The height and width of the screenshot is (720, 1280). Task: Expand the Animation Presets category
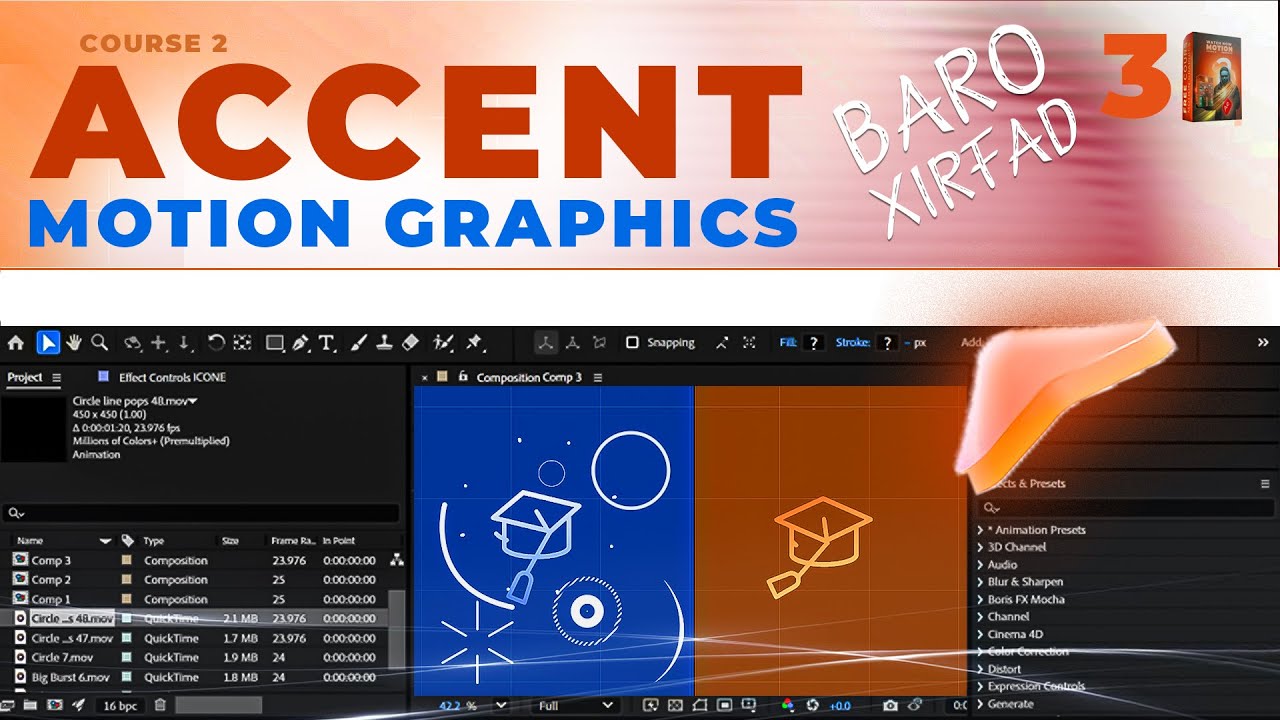pyautogui.click(x=980, y=530)
